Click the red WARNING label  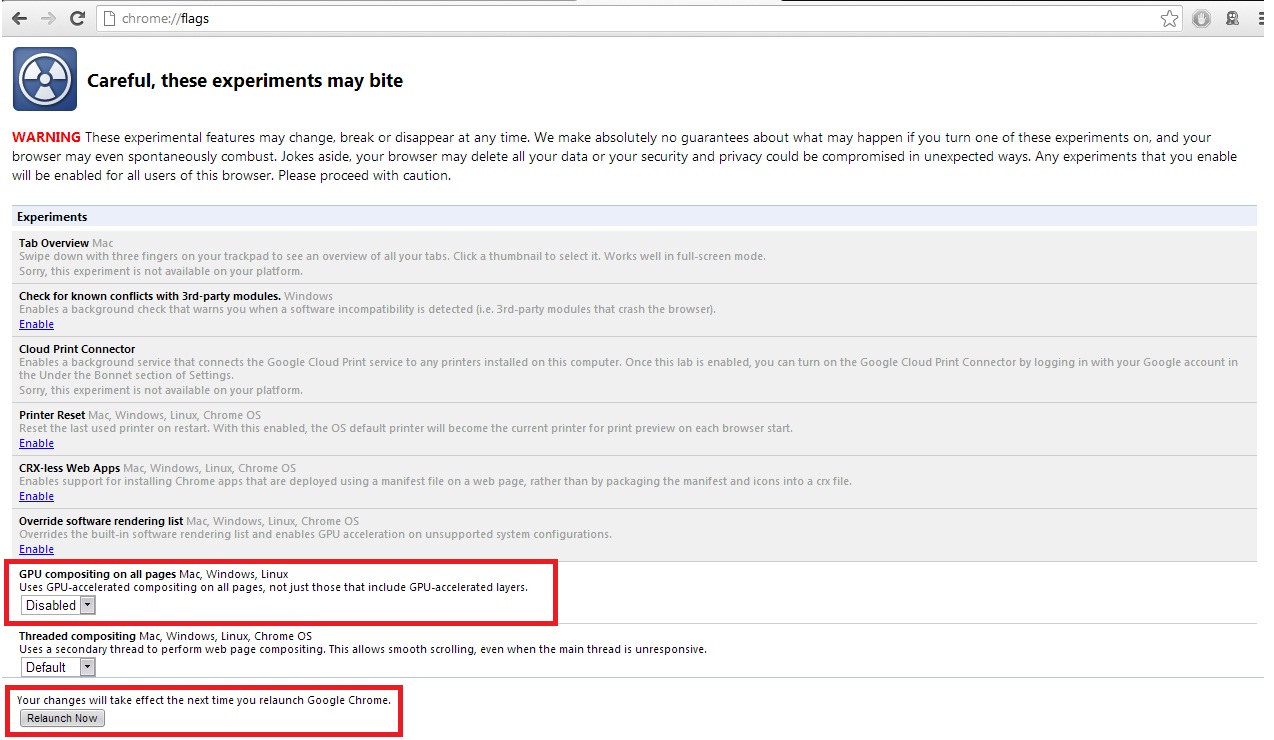tap(46, 137)
